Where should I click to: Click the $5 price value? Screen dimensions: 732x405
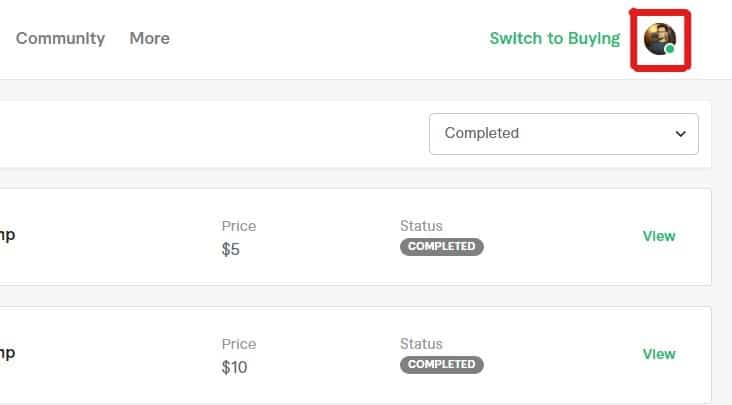(231, 250)
